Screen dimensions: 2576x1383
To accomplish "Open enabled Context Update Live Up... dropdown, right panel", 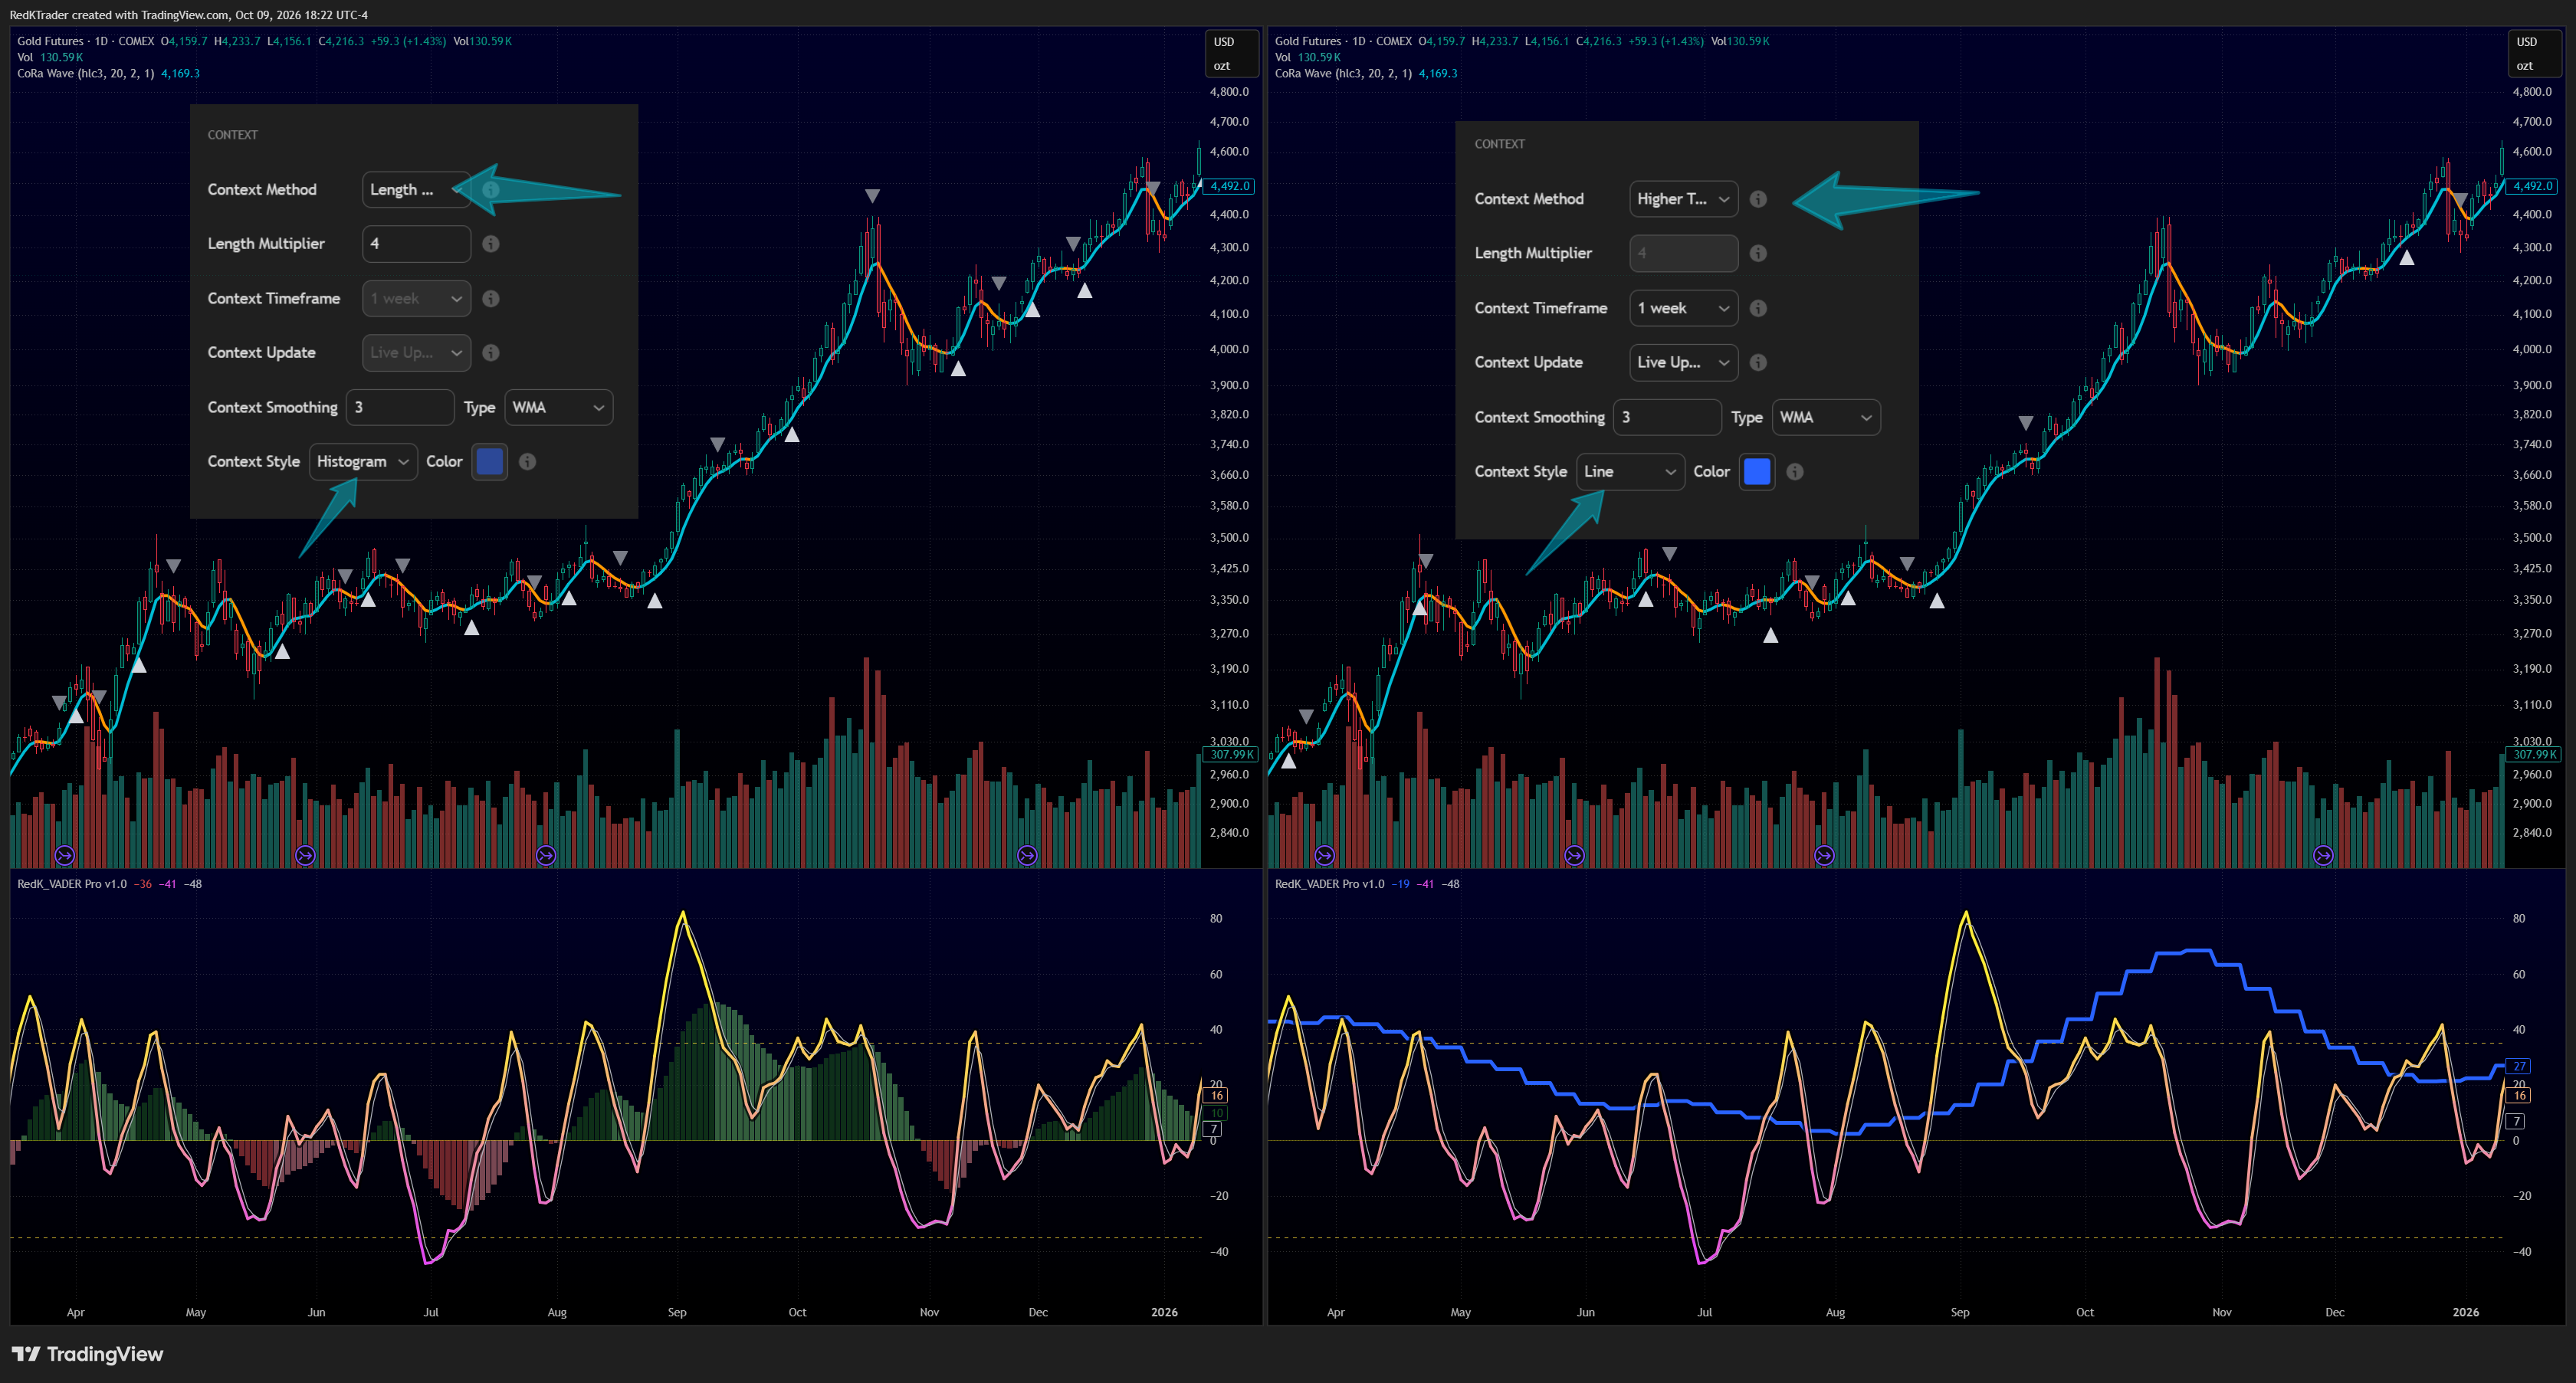I will click(1683, 362).
